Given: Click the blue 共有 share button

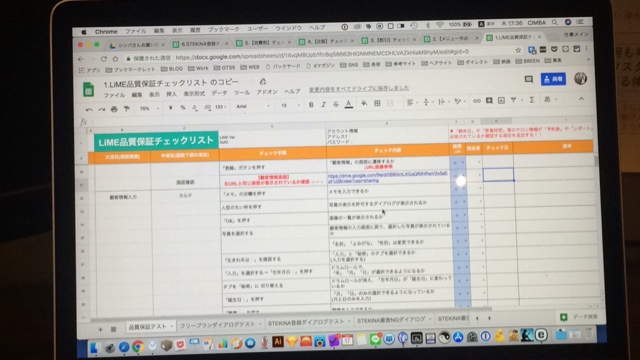Looking at the screenshot, I should point(553,79).
